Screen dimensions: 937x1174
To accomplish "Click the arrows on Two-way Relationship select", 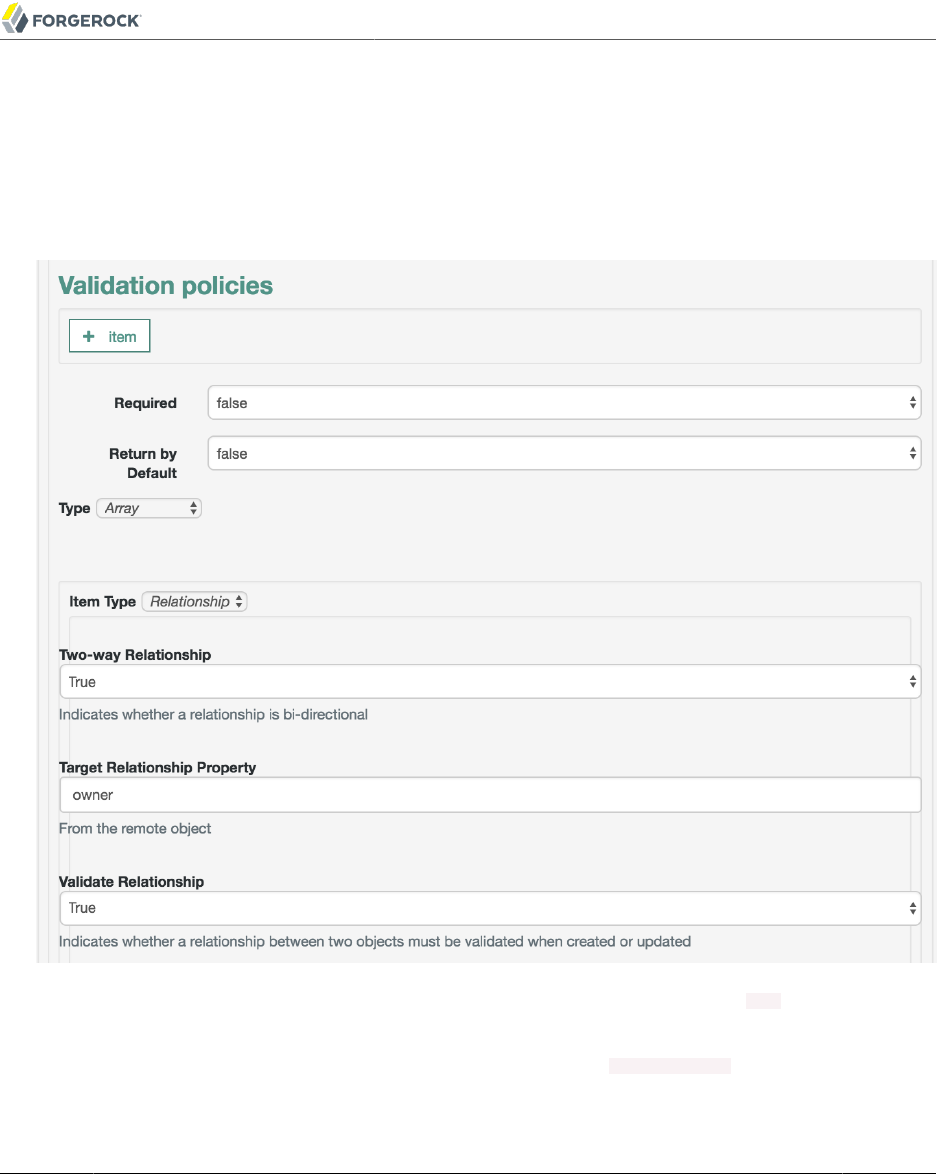I will (x=912, y=682).
